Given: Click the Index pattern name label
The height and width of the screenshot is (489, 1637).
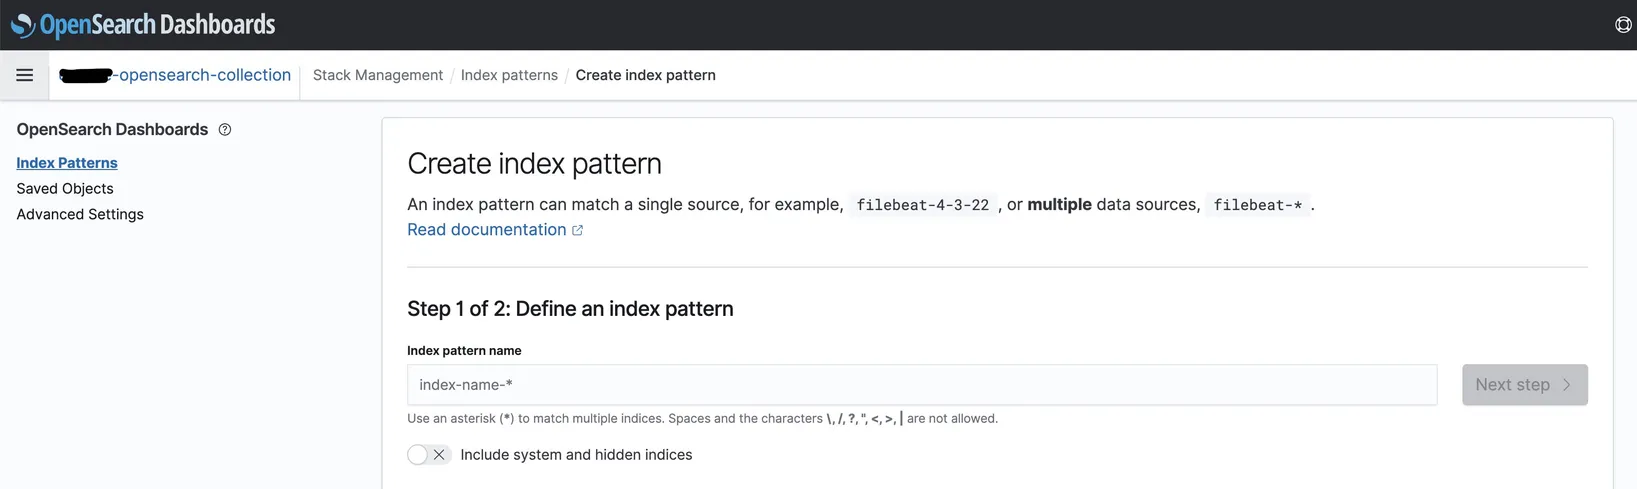Looking at the screenshot, I should point(464,351).
